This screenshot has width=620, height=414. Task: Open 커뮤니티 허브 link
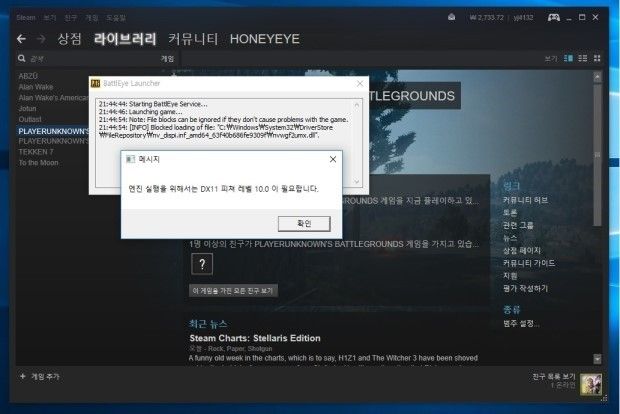(x=525, y=200)
